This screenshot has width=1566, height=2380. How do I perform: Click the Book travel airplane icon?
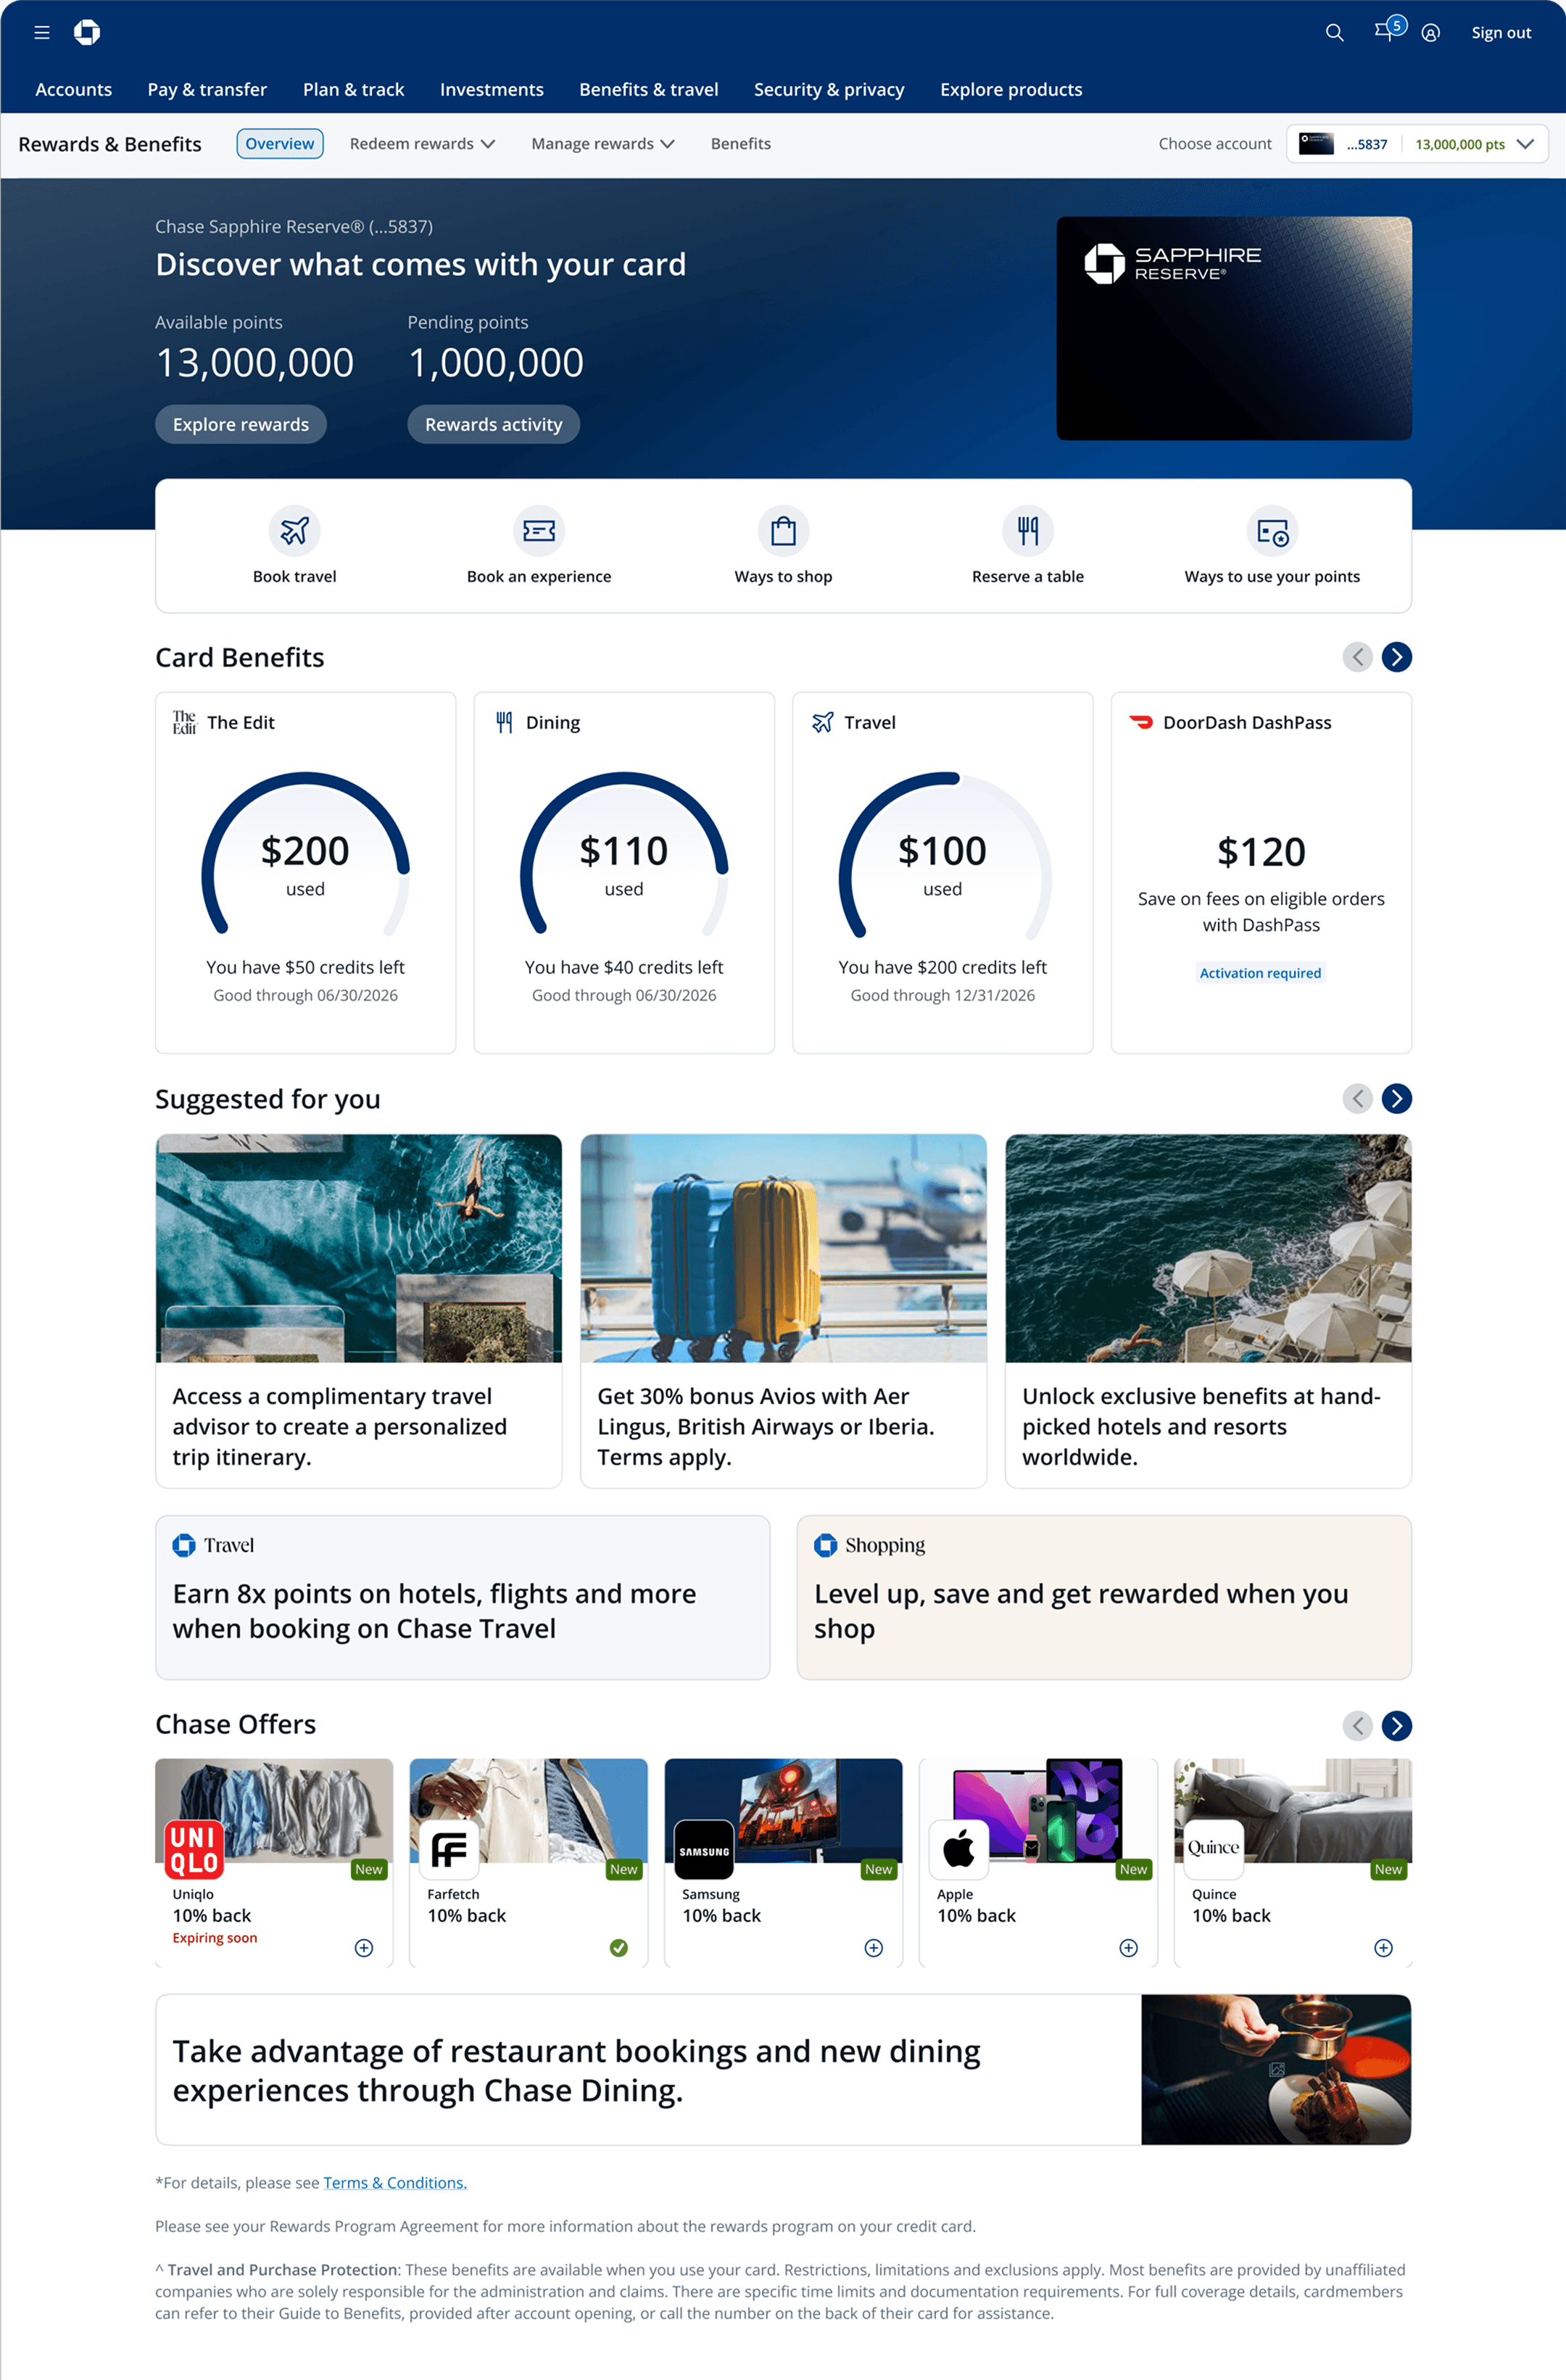pos(294,530)
